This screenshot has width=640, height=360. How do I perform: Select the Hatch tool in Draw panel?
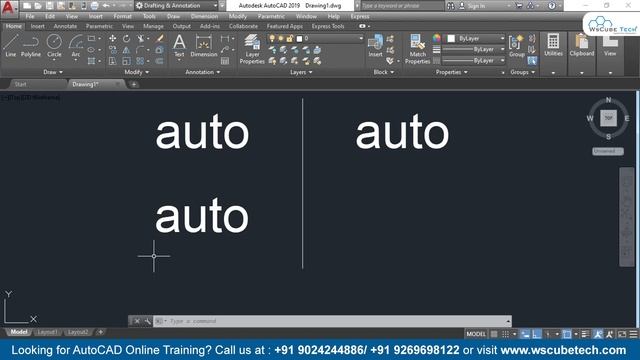[x=91, y=61]
